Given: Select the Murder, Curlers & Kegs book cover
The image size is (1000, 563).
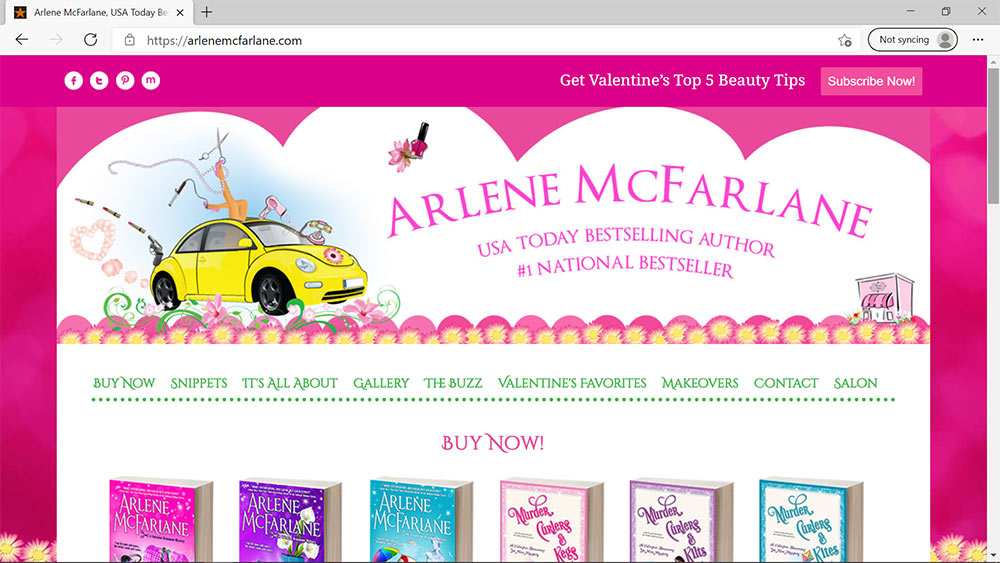Looking at the screenshot, I should click(x=551, y=520).
